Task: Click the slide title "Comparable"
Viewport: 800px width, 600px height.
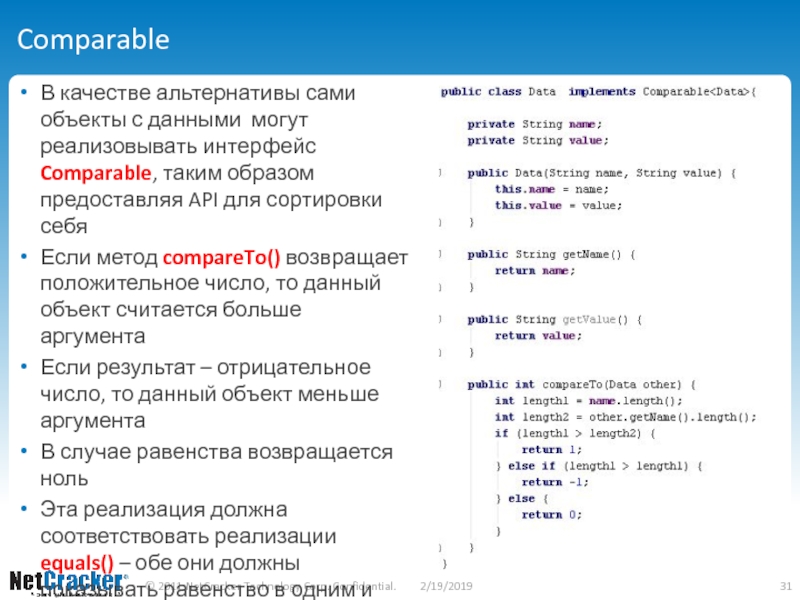Action: [93, 39]
